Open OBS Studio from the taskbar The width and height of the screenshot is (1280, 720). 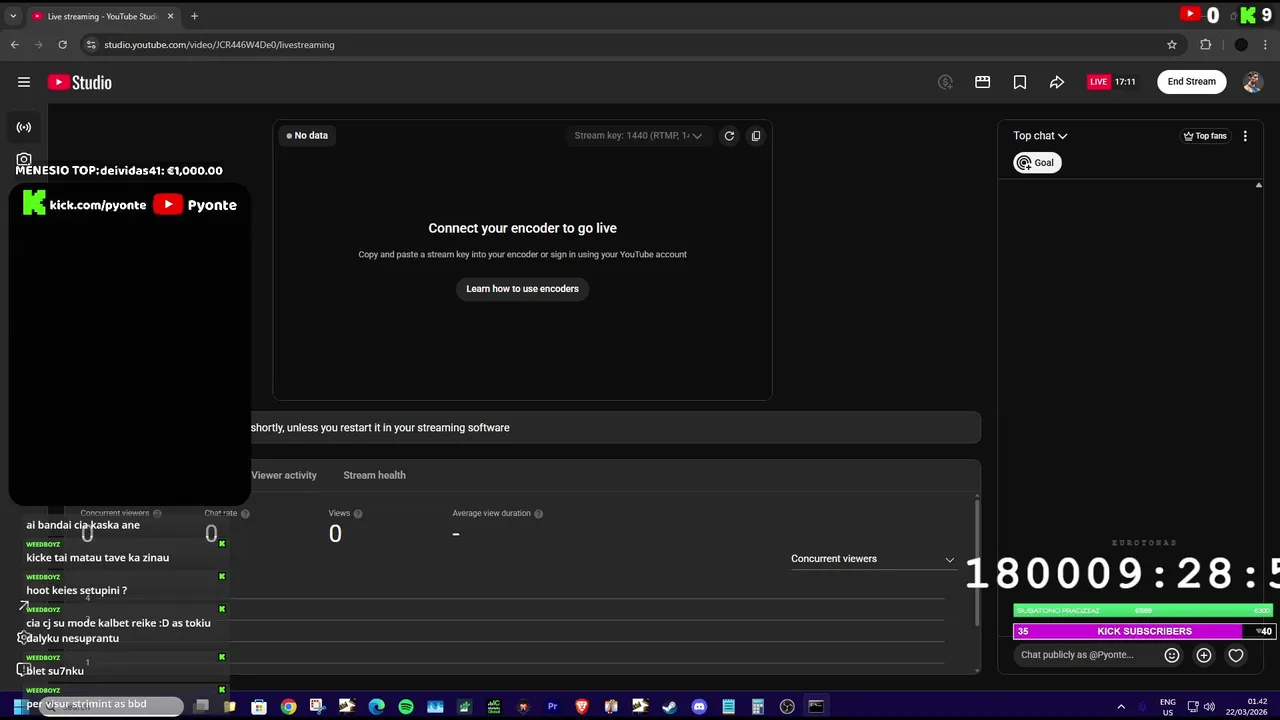click(787, 707)
